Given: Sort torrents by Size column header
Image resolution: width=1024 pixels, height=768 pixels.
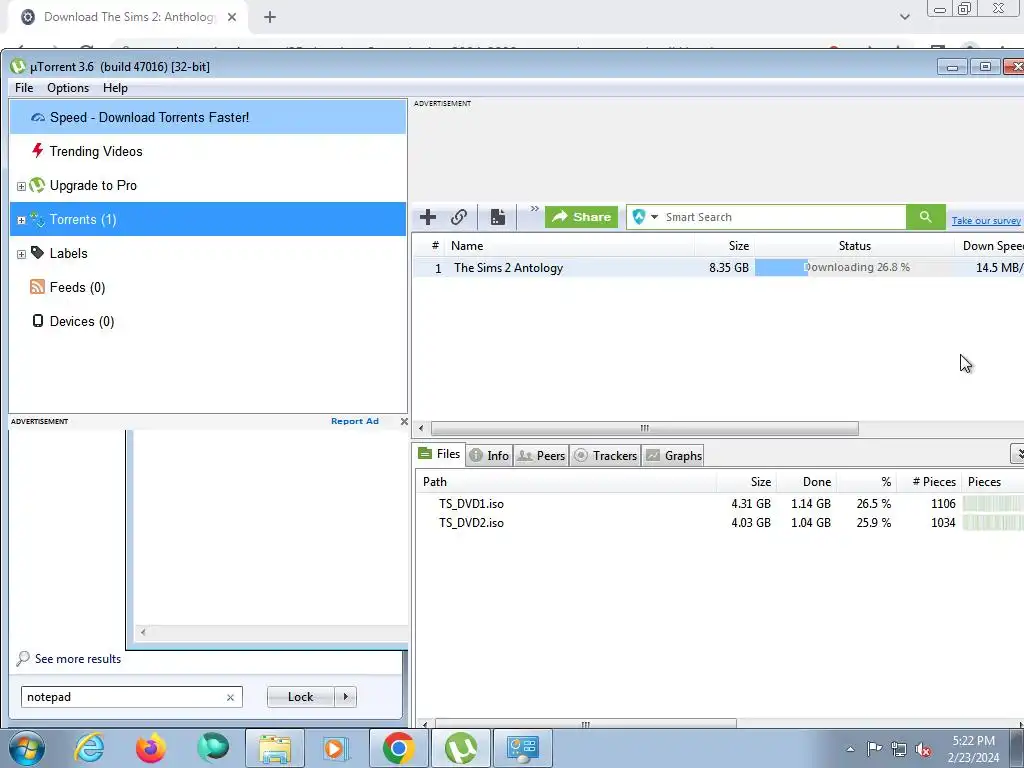Looking at the screenshot, I should point(724,246).
